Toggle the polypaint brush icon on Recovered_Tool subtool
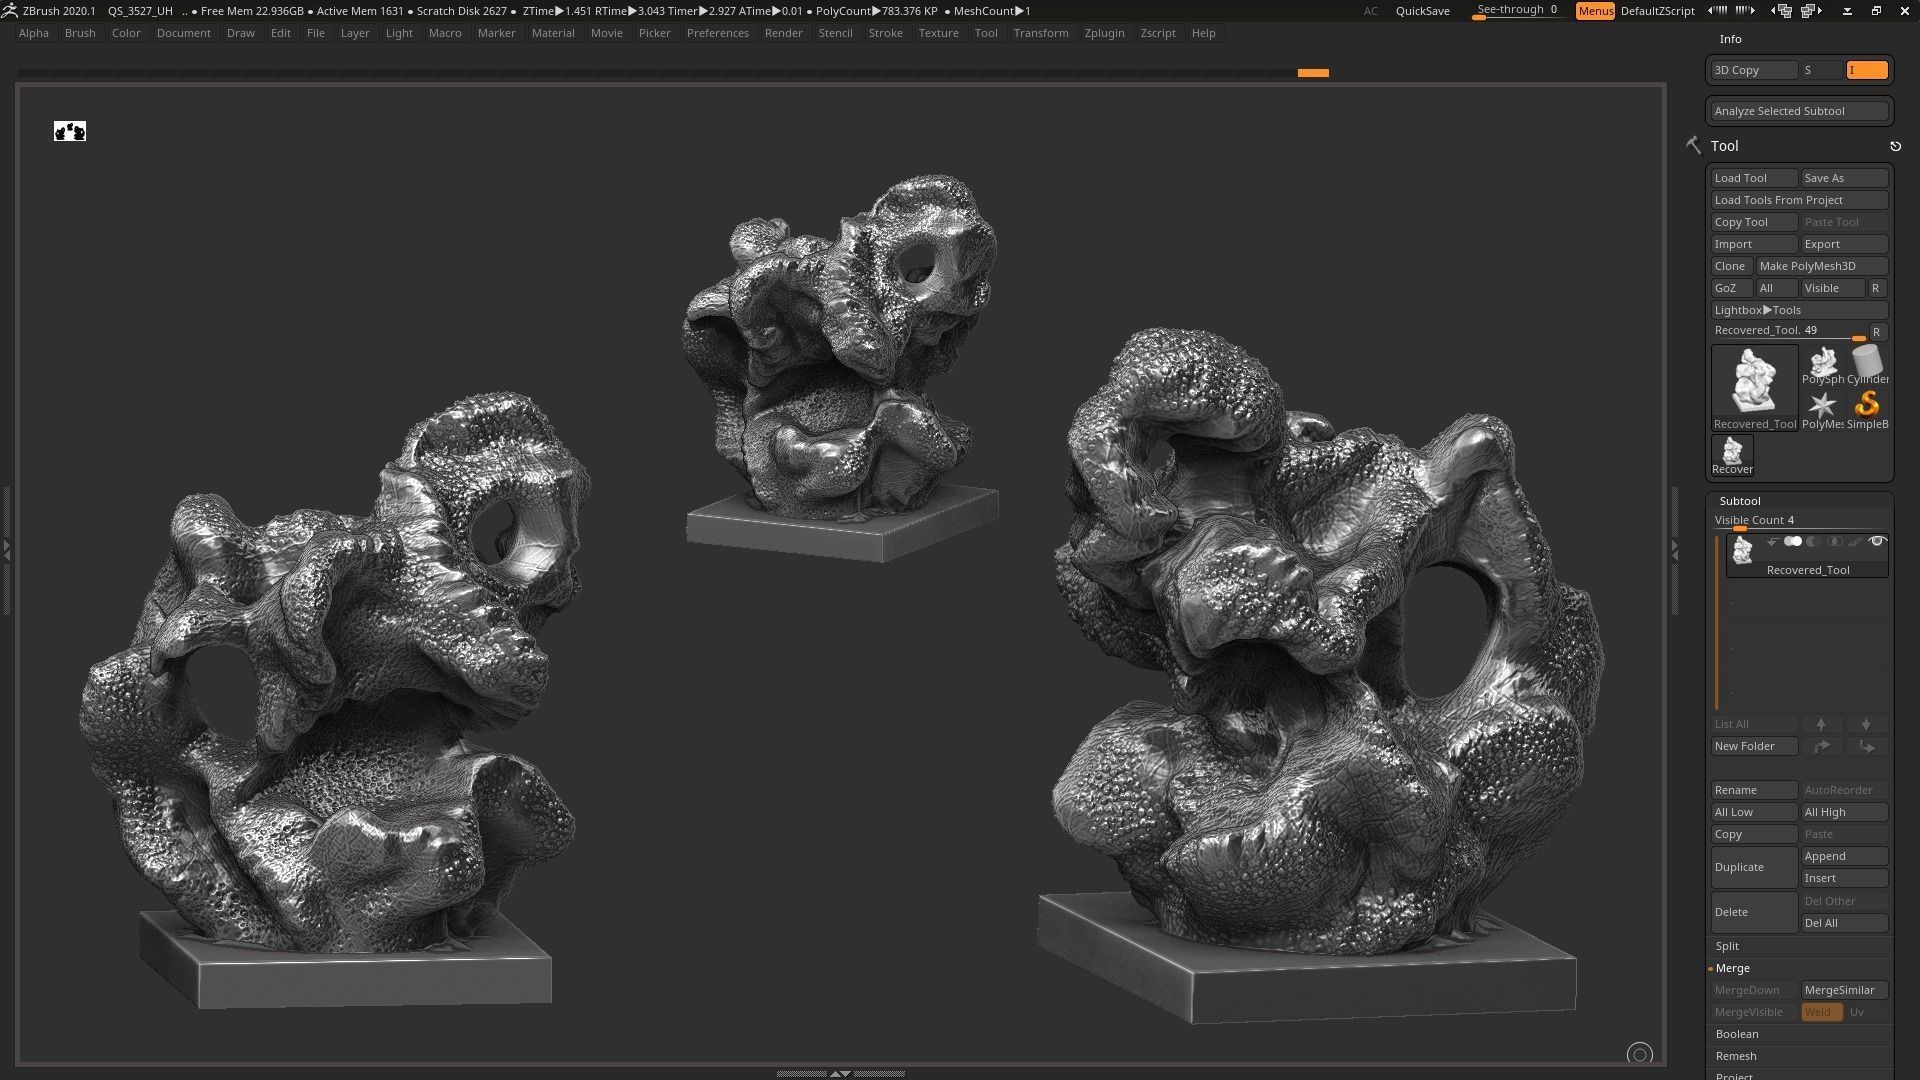The height and width of the screenshot is (1080, 1920). tap(1855, 542)
